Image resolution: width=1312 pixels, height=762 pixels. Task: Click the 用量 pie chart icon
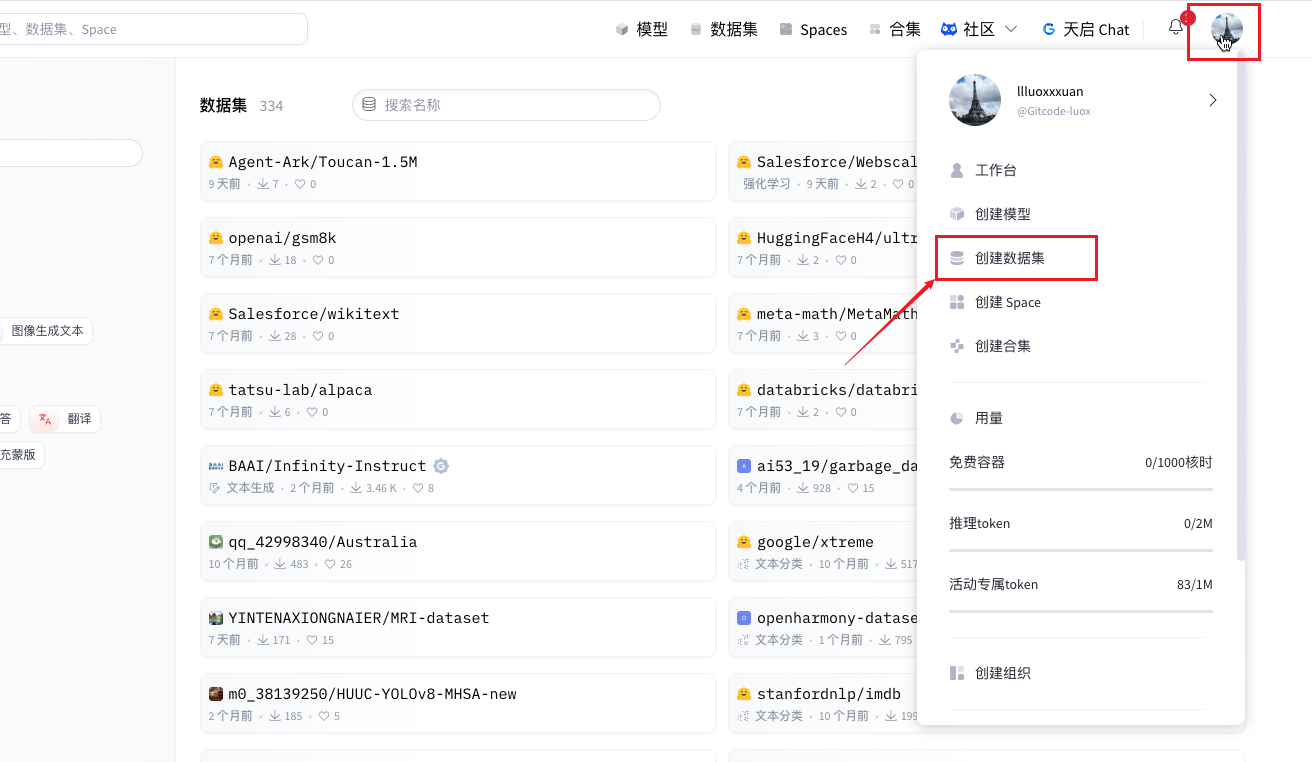point(957,418)
